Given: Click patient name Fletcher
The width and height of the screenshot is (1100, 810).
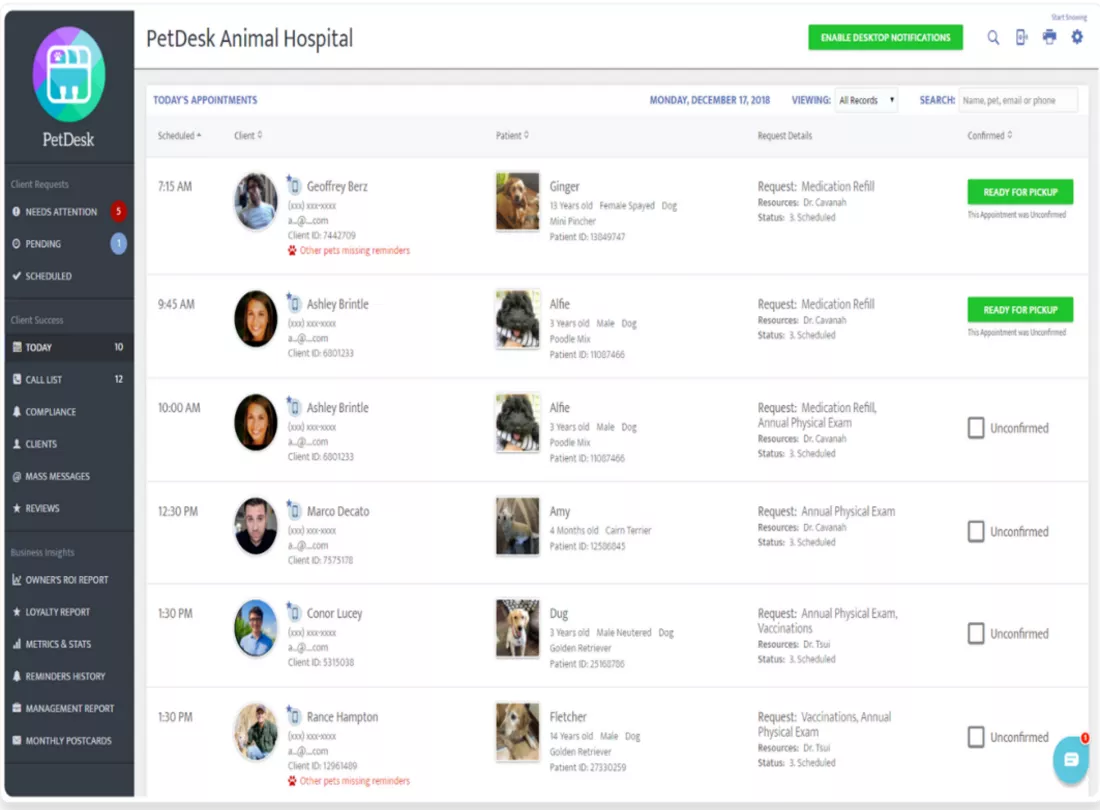Looking at the screenshot, I should coord(568,717).
